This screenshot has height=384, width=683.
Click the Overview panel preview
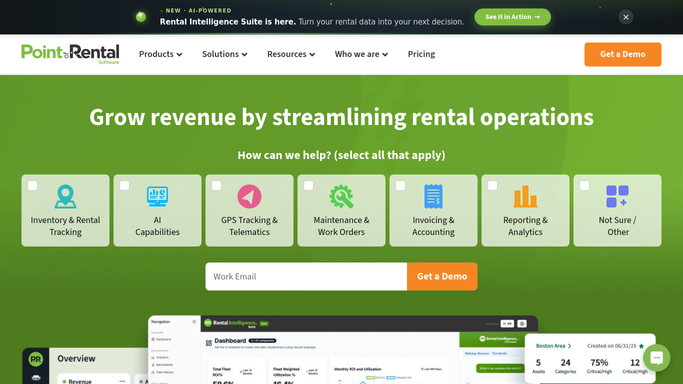pyautogui.click(x=85, y=366)
